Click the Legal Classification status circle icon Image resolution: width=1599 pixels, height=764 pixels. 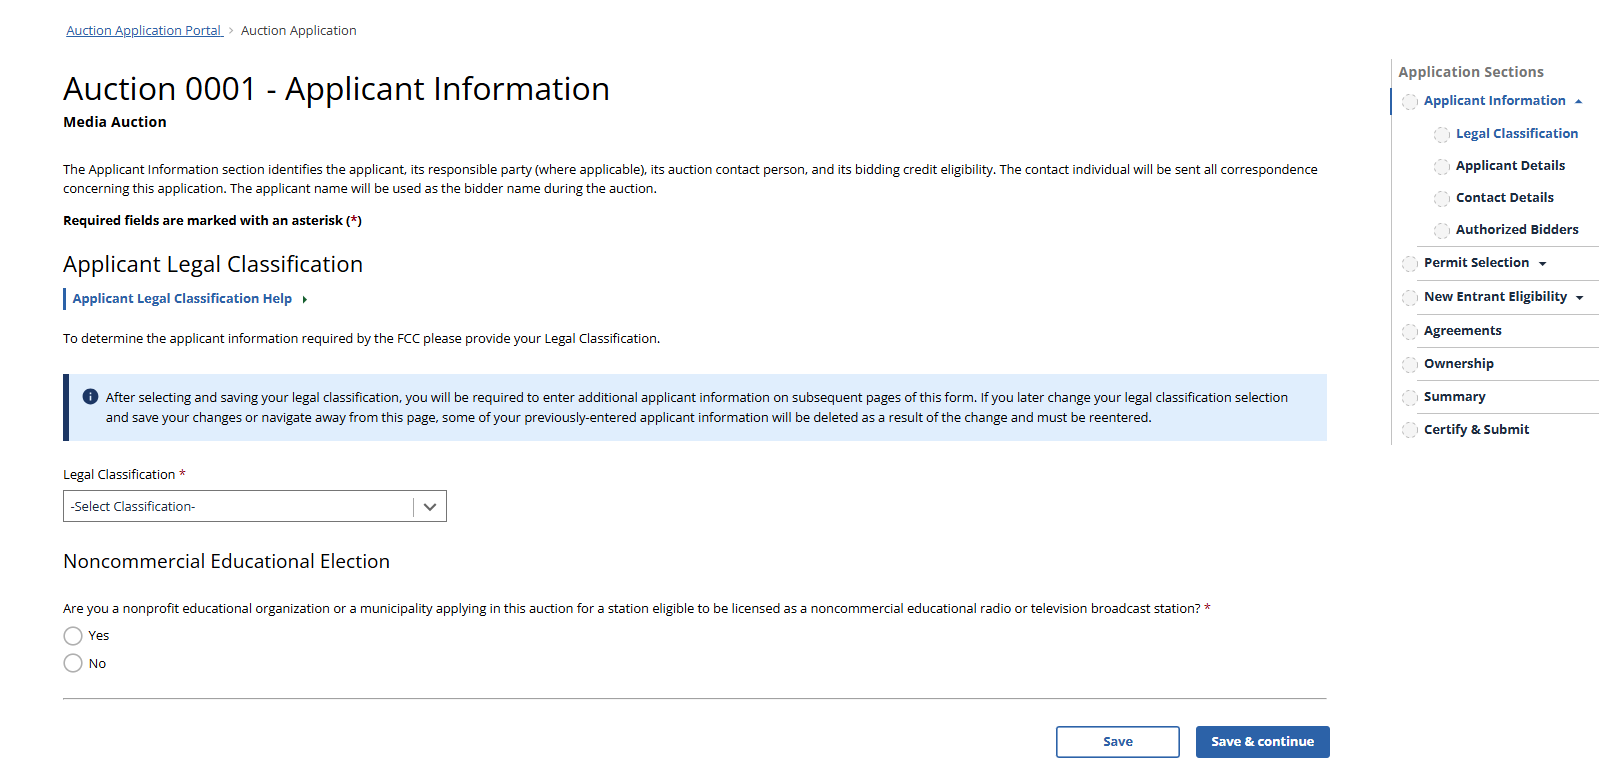tap(1442, 135)
